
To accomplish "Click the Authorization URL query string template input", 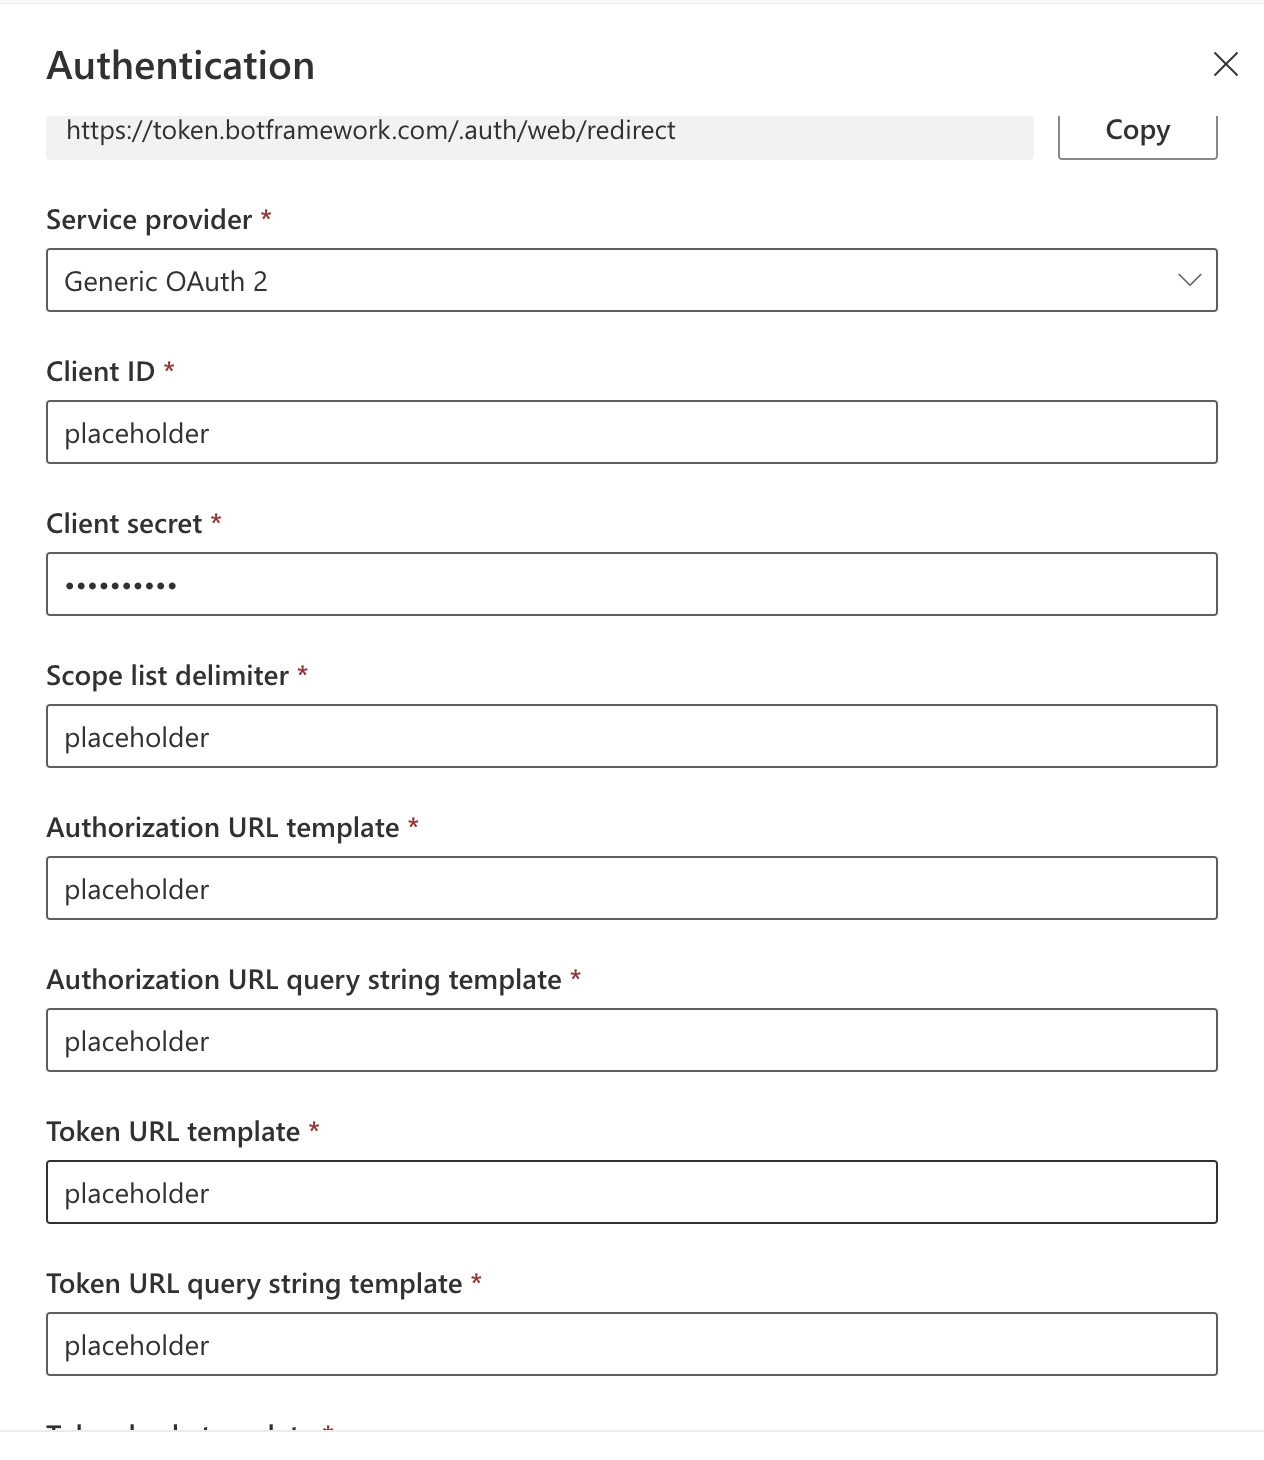I will coord(632,1040).
